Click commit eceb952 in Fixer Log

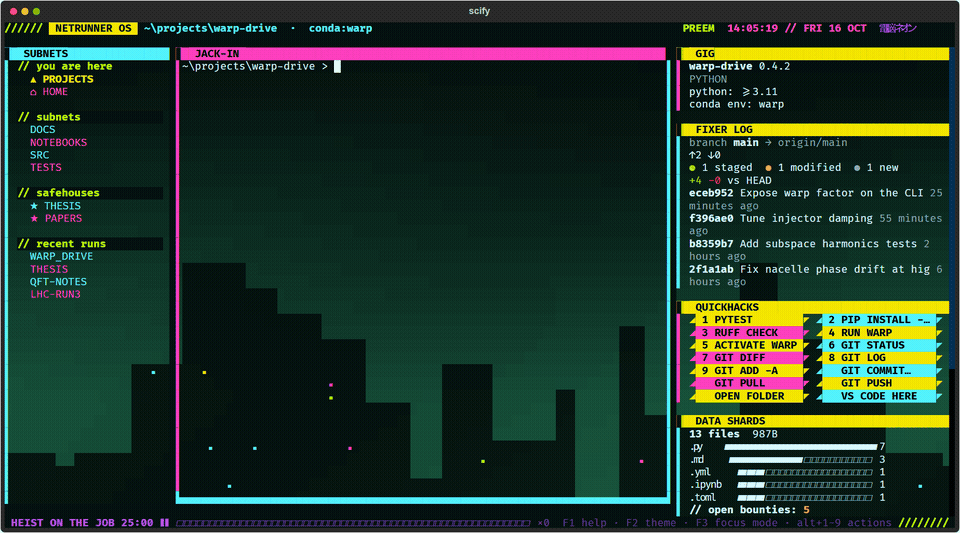[x=711, y=193]
